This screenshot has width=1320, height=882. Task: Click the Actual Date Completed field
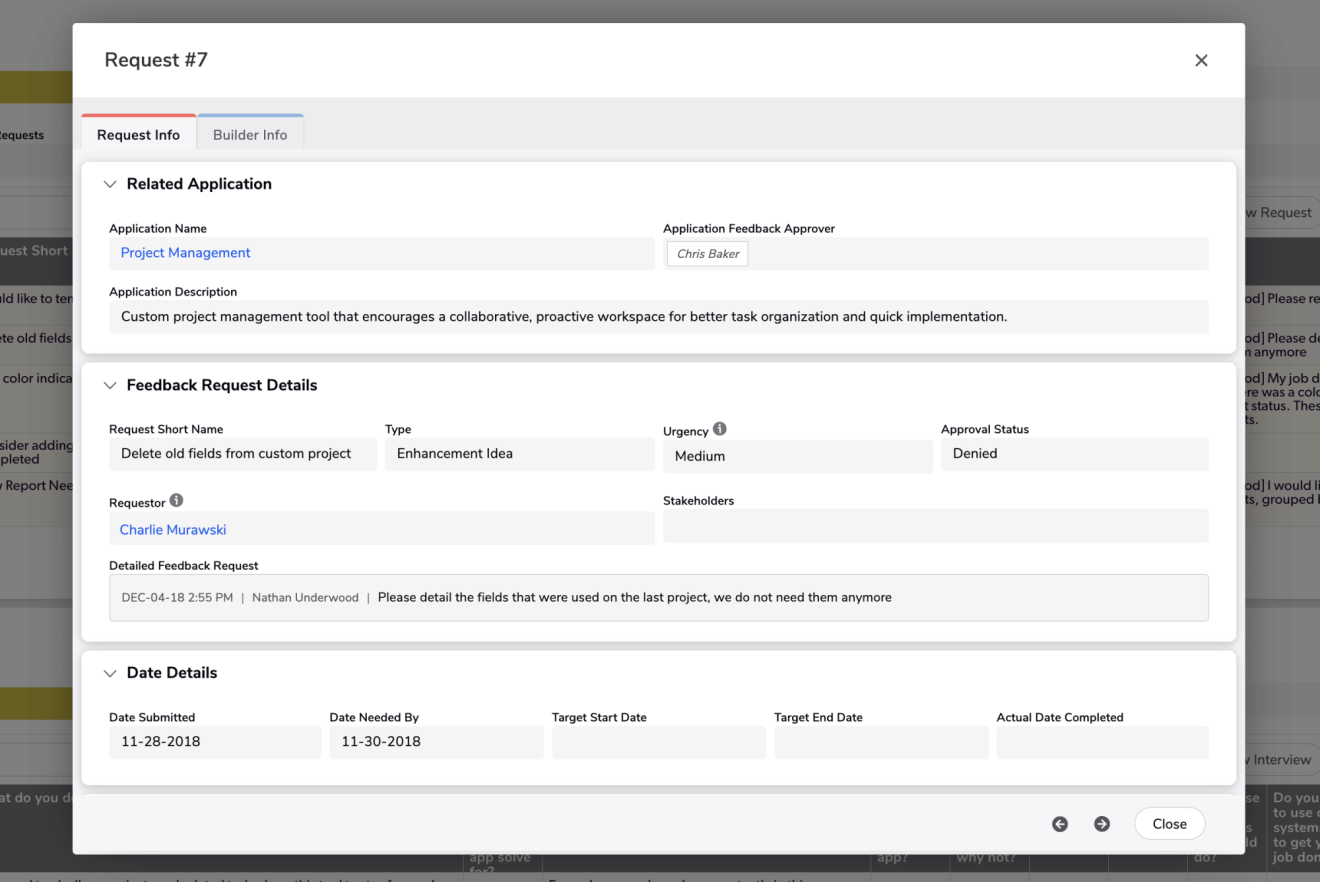click(1102, 742)
